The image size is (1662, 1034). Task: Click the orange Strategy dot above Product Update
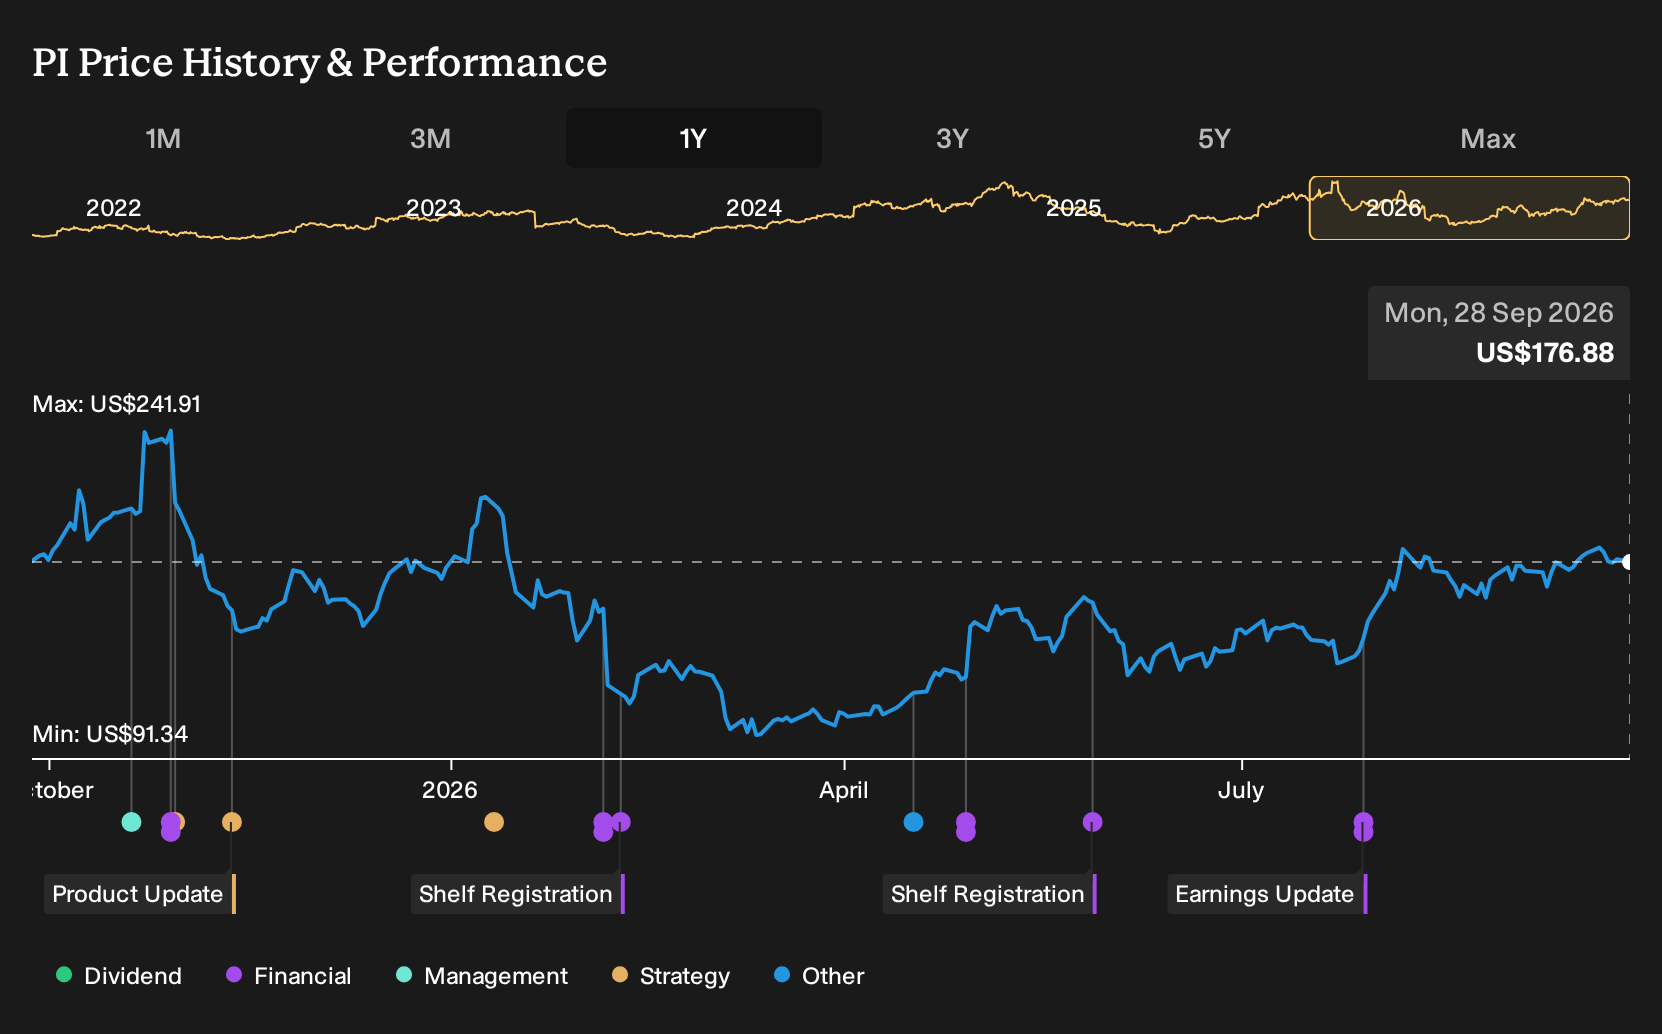232,822
